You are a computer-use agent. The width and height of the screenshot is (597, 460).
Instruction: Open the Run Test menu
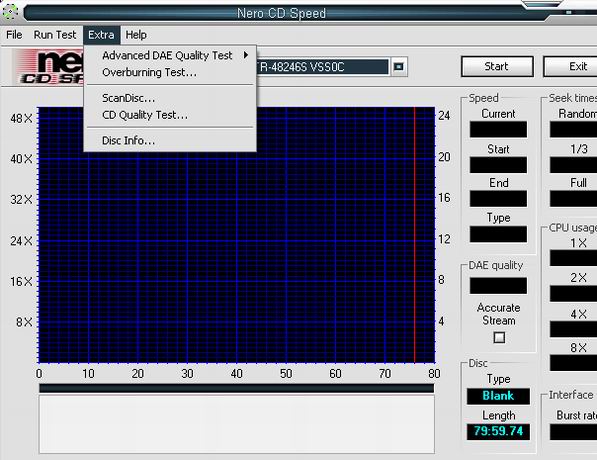55,35
